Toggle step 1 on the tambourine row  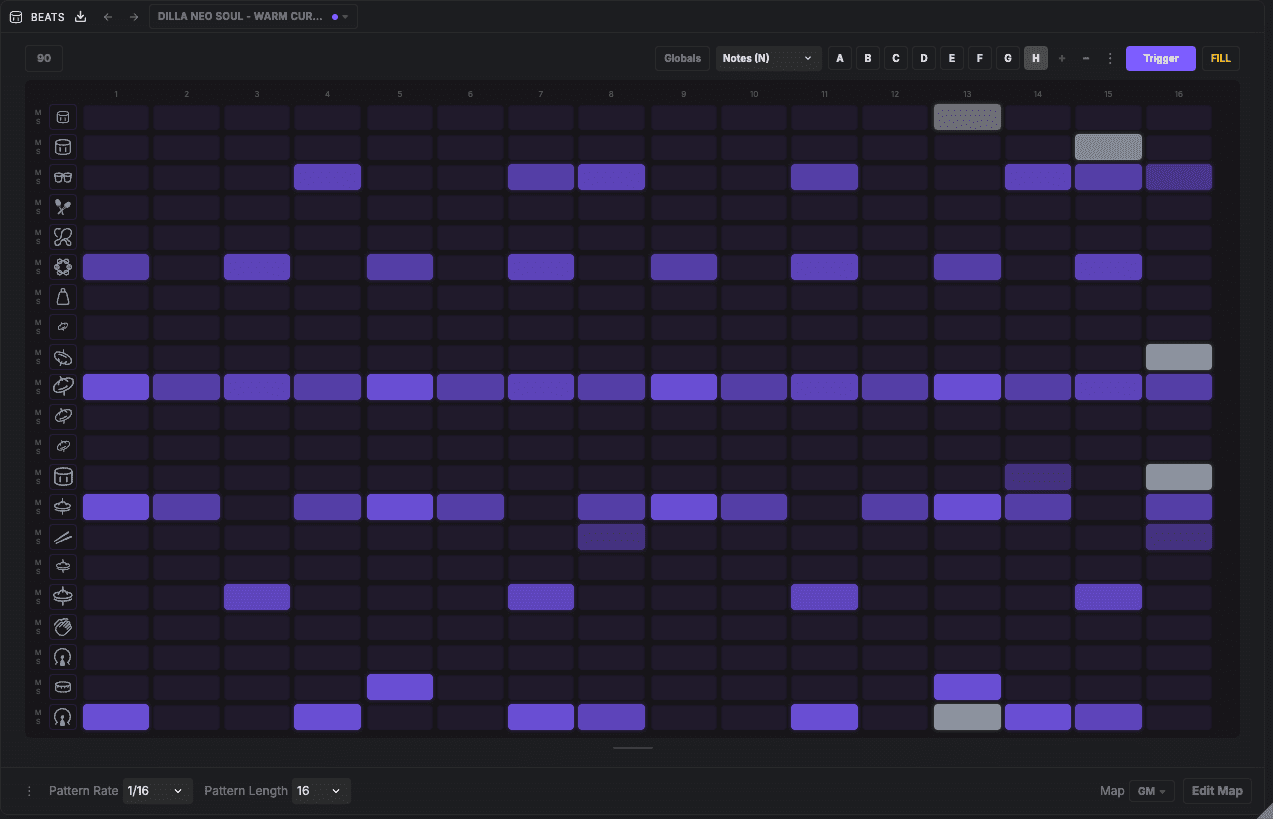[116, 267]
